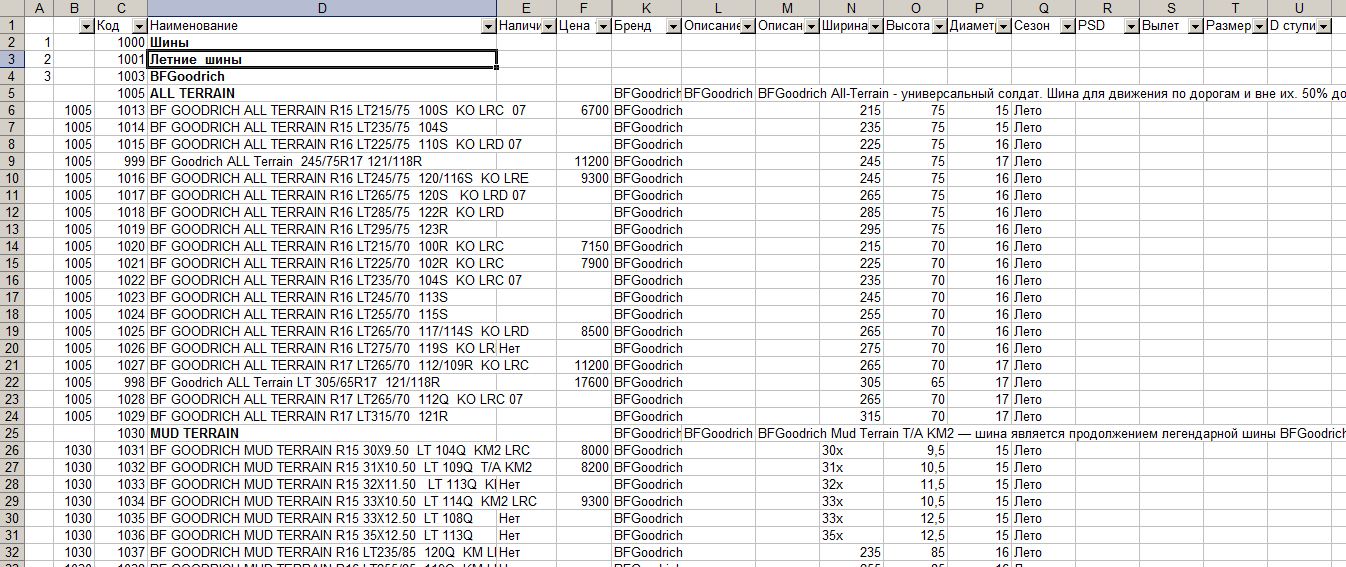
Task: Click the price cell showing 17600
Action: [x=584, y=382]
